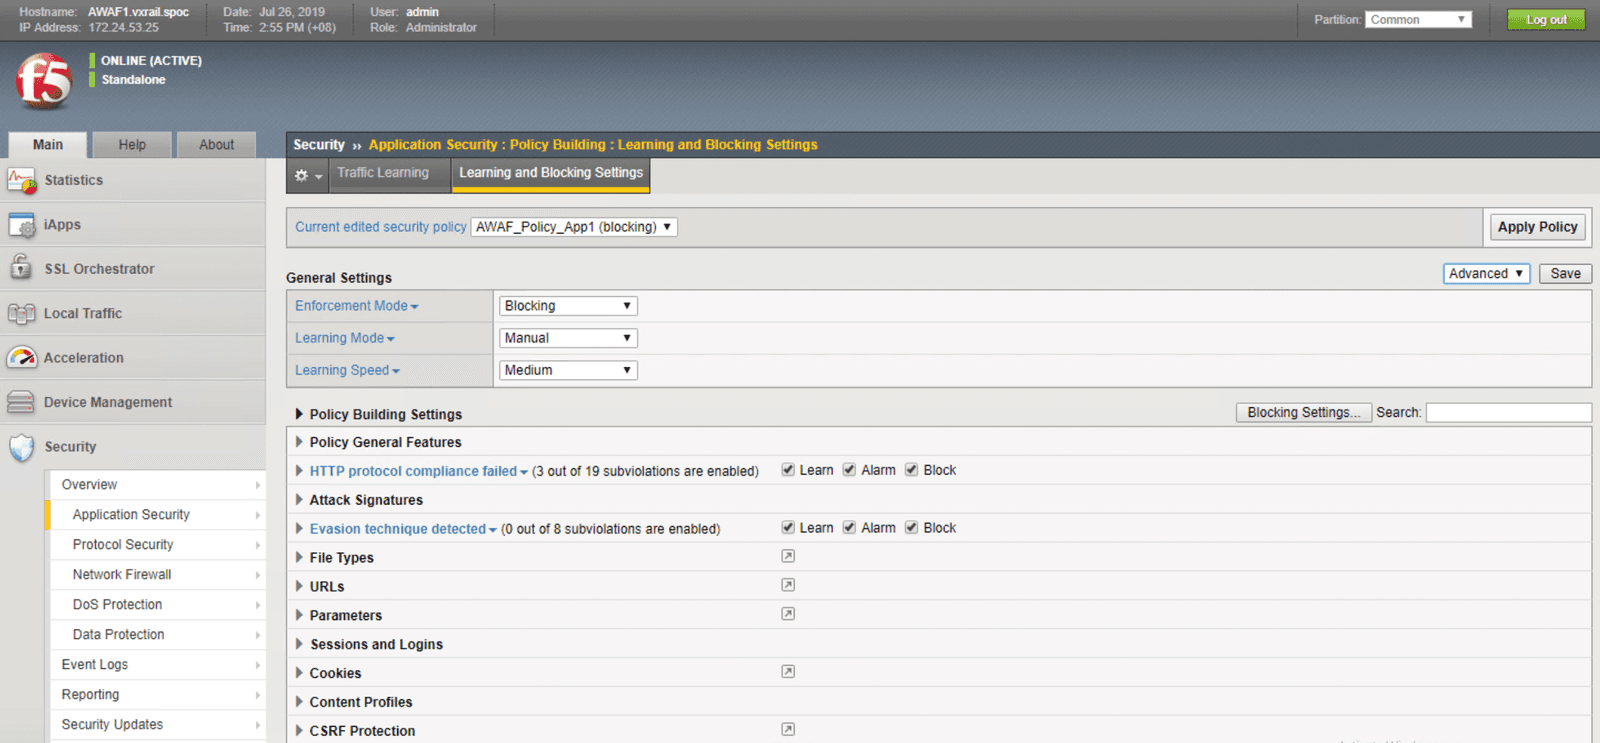
Task: Select the Help tab
Action: click(x=132, y=145)
